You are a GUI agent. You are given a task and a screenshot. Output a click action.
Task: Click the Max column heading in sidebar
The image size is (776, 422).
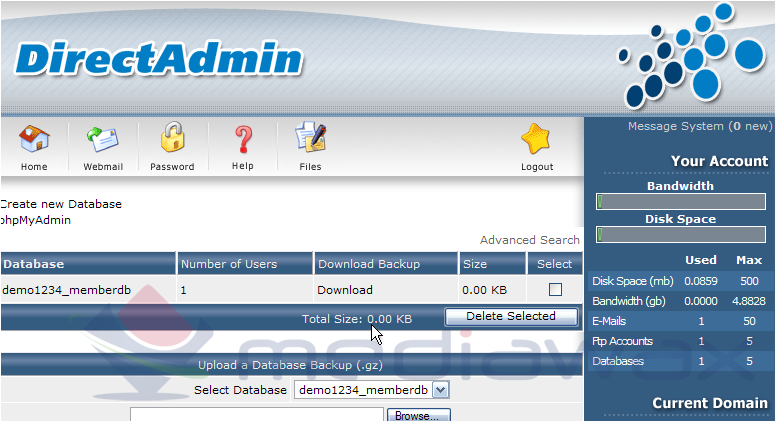pos(749,260)
